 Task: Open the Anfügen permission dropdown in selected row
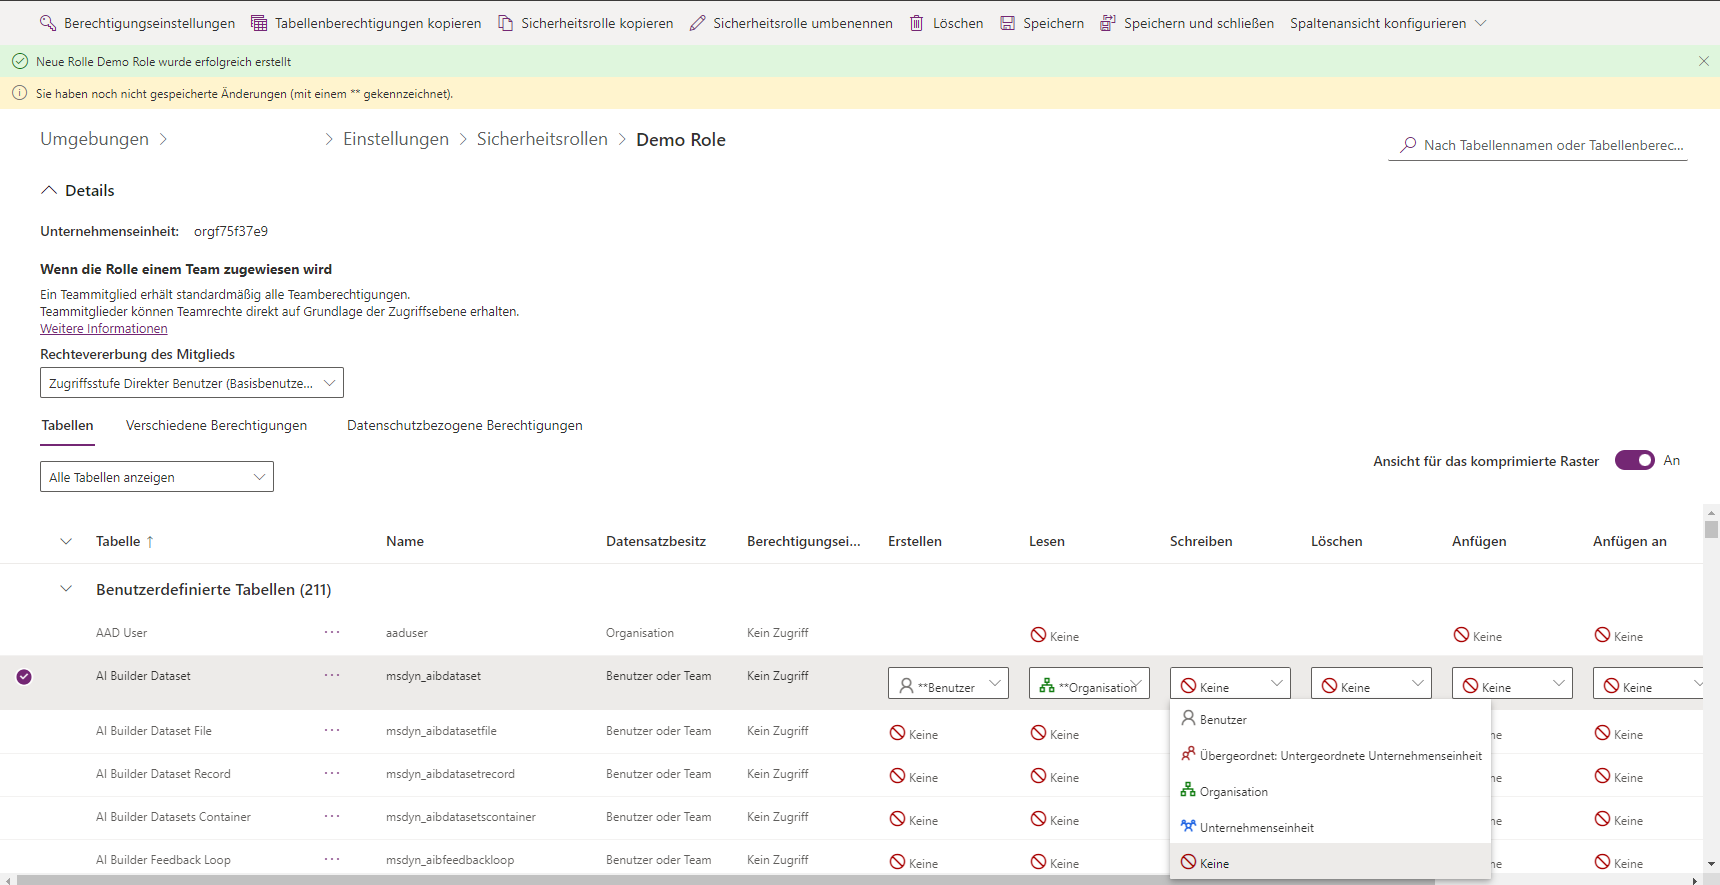tap(1512, 684)
